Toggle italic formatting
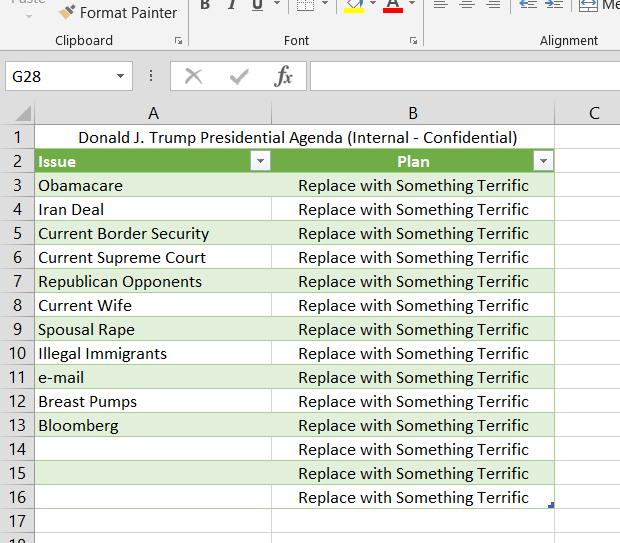 [x=232, y=5]
